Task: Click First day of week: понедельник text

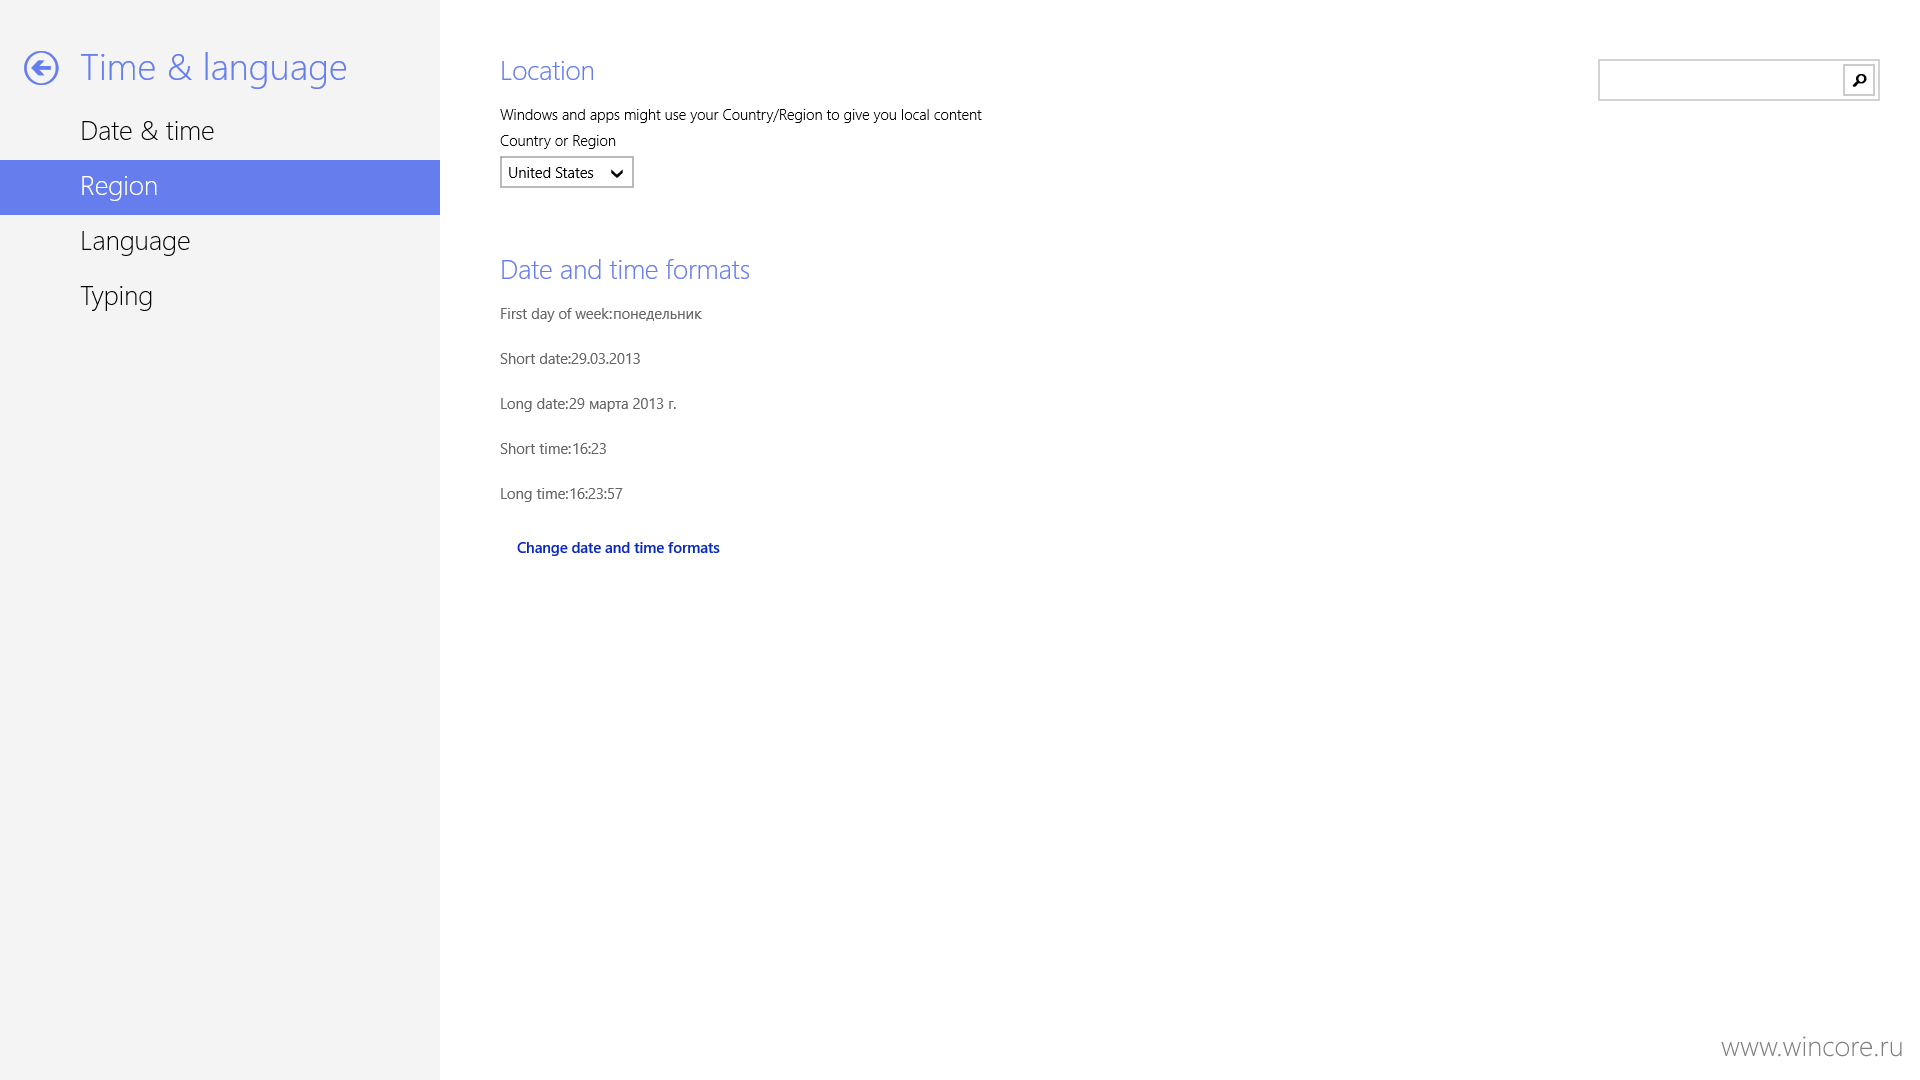Action: (x=601, y=314)
